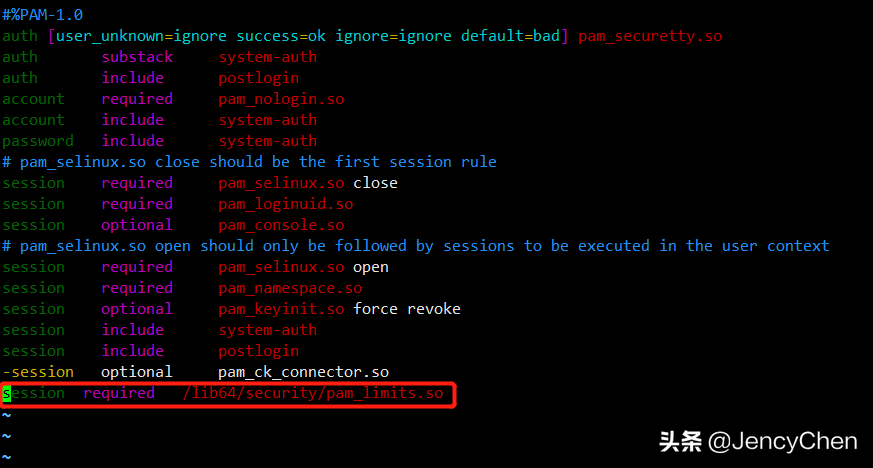Viewport: 873px width, 468px height.
Task: Click the user context comment line
Action: pos(416,246)
